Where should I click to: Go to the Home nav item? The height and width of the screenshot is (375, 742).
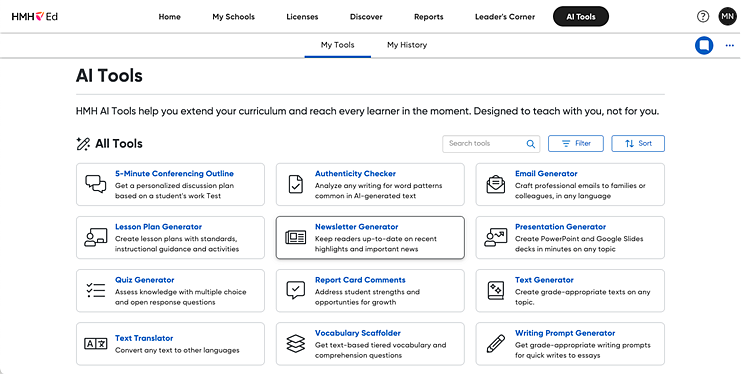click(169, 17)
